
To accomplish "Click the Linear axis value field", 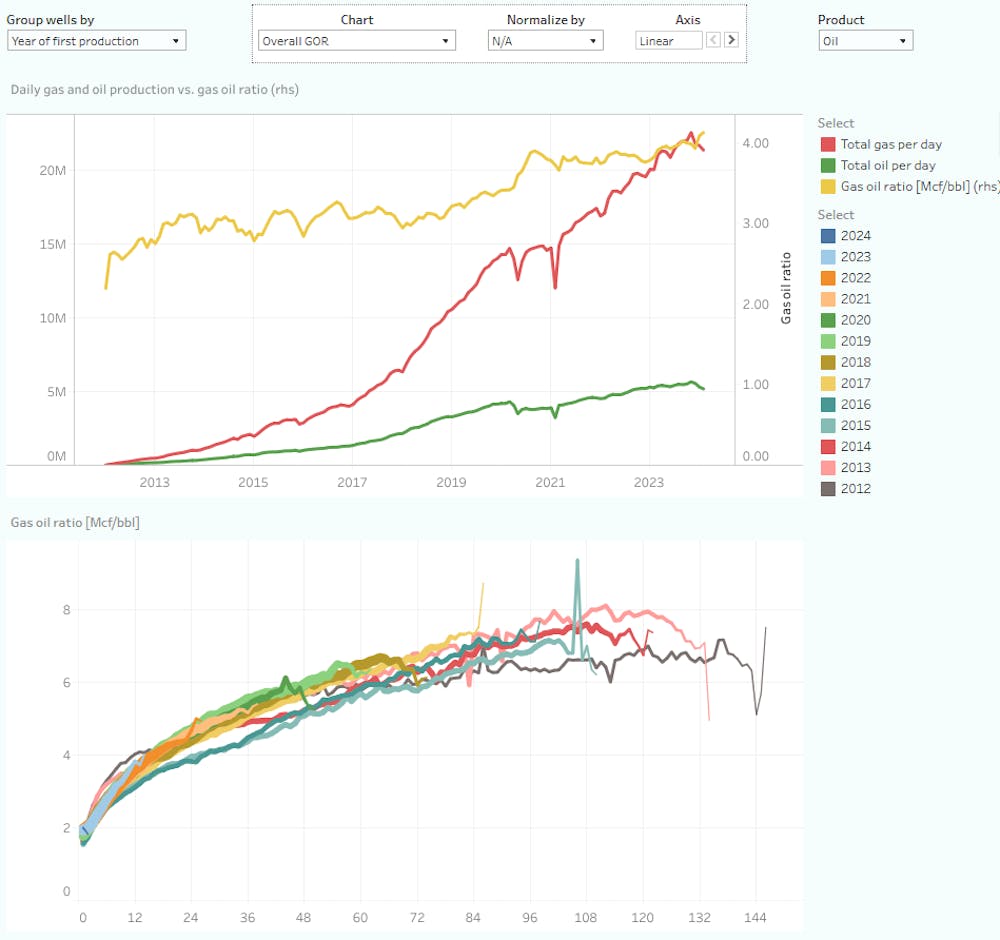I will (x=668, y=41).
